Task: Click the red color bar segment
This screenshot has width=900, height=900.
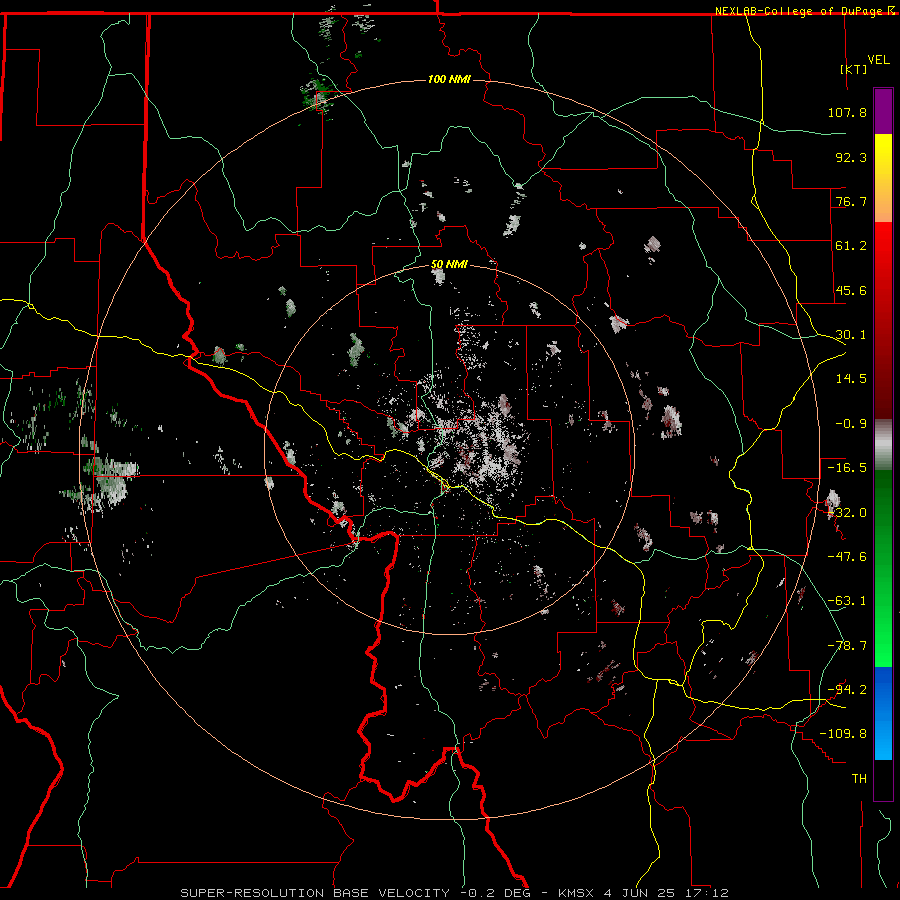Action: click(883, 320)
